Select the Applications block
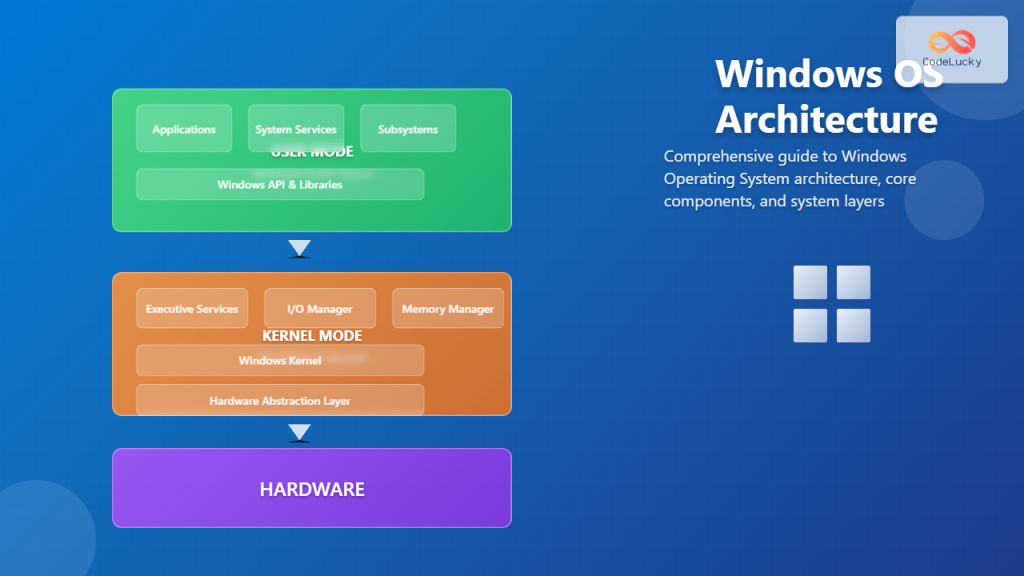Viewport: 1024px width, 576px height. click(x=183, y=128)
